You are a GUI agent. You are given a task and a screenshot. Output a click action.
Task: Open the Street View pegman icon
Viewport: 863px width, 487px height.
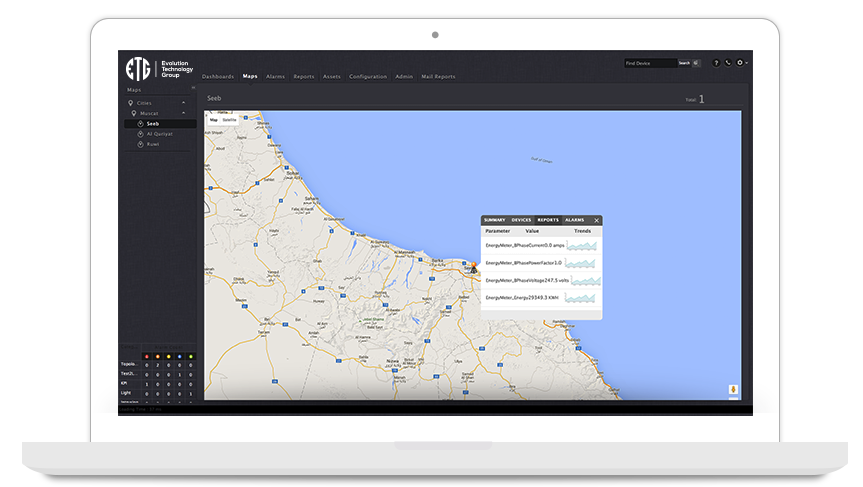pos(733,389)
